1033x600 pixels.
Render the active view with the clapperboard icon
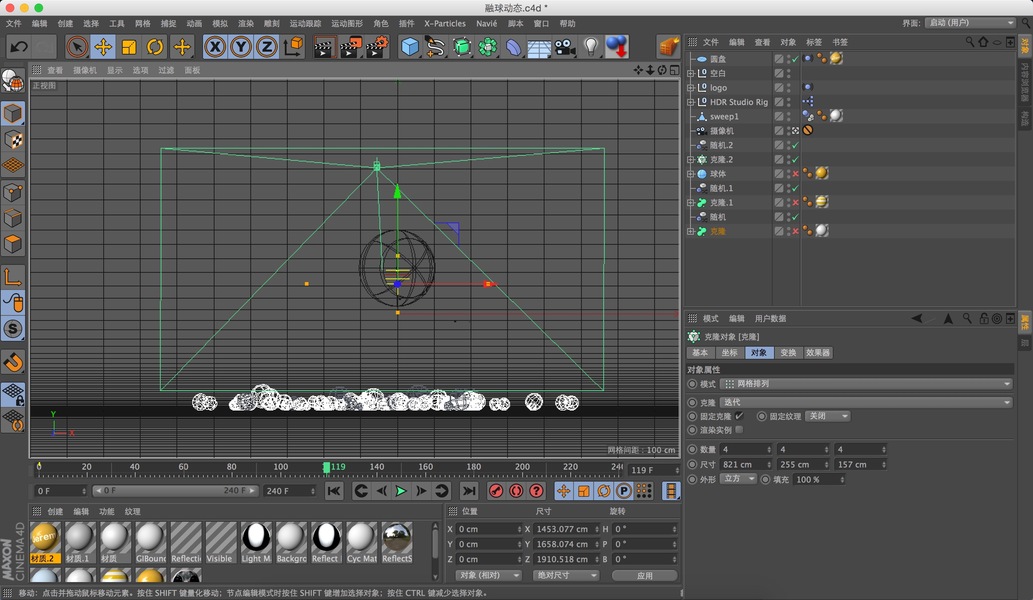click(x=323, y=47)
